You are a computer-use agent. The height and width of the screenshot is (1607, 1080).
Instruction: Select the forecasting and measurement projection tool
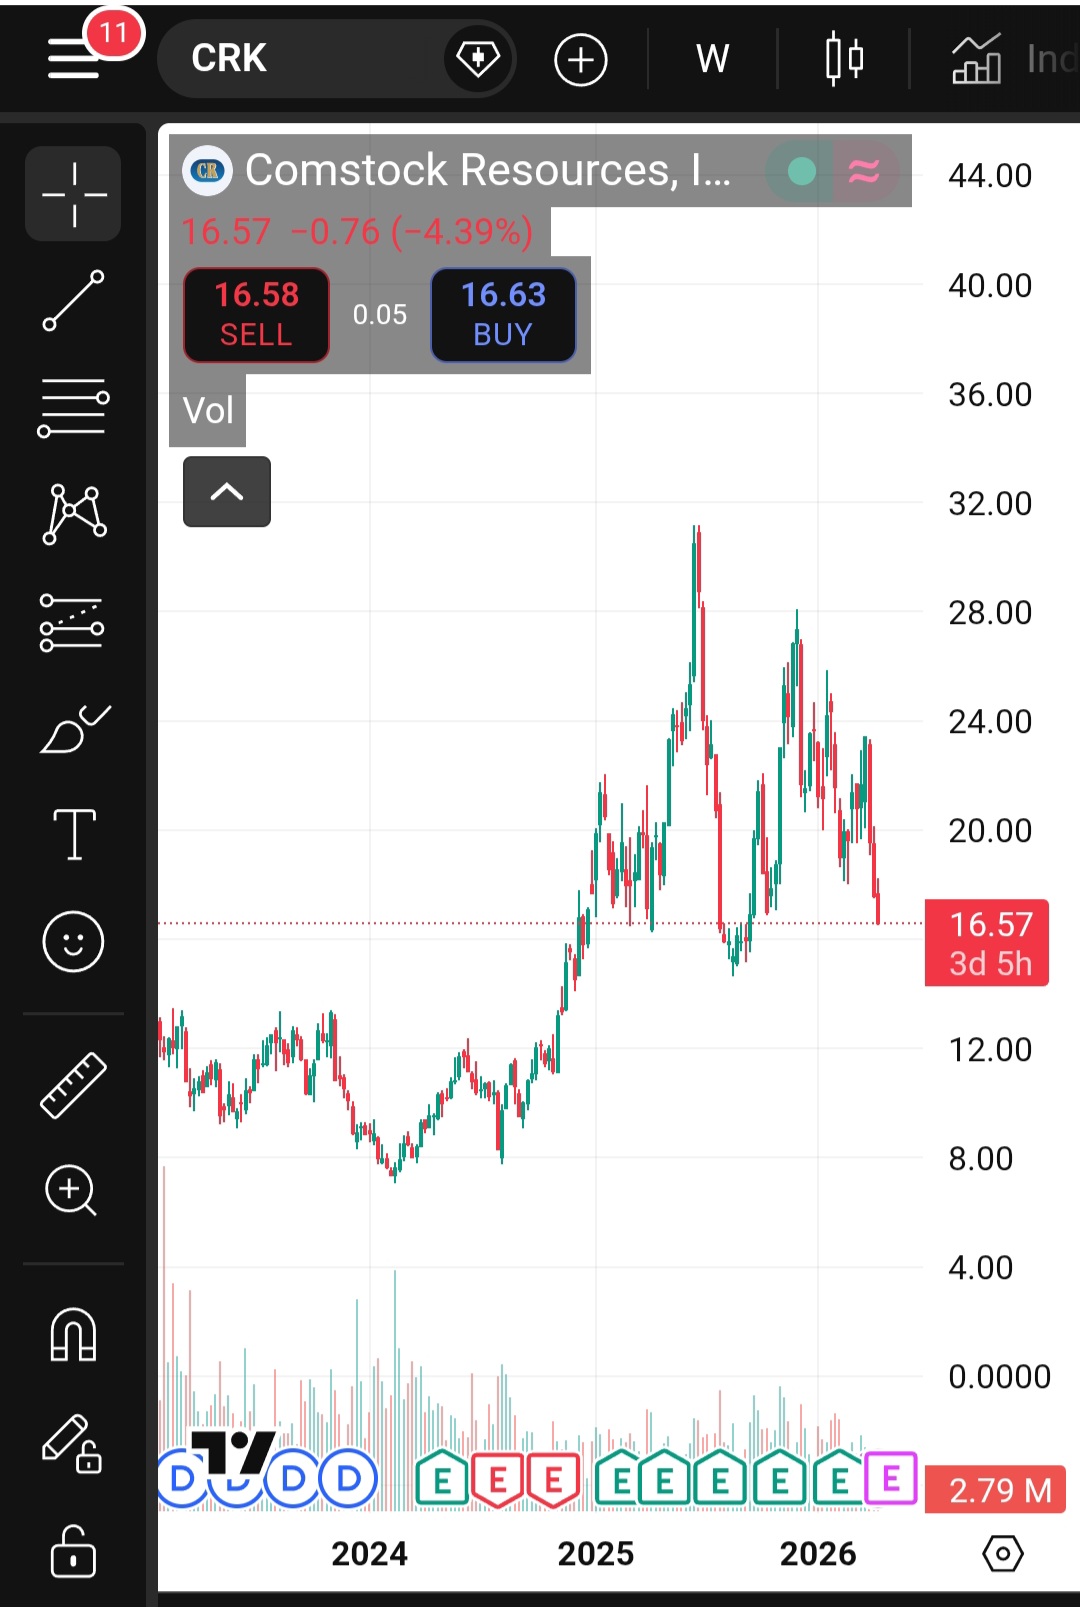[x=72, y=622]
